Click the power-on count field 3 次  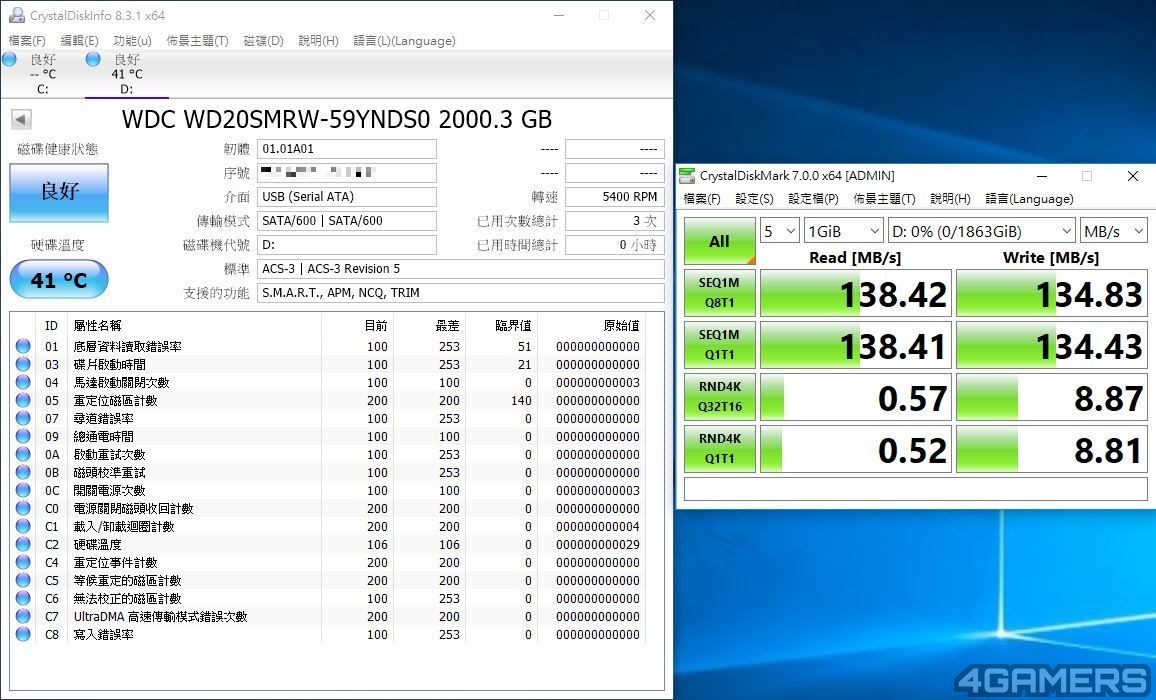(x=615, y=221)
